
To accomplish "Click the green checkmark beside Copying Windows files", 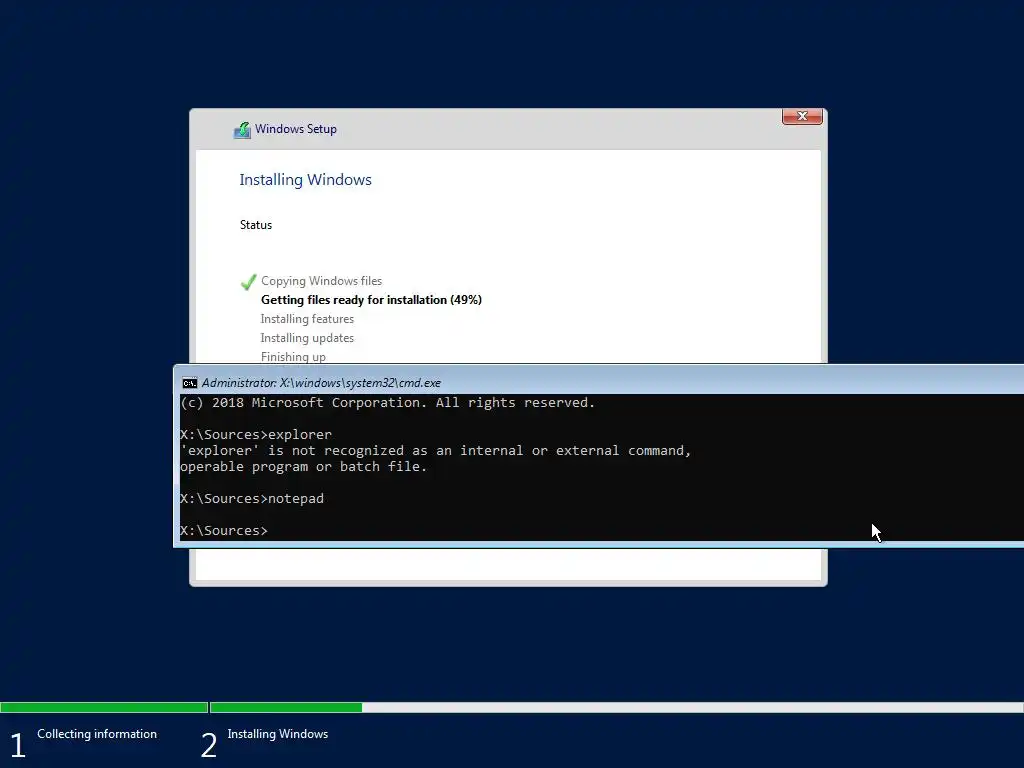I will tap(248, 282).
